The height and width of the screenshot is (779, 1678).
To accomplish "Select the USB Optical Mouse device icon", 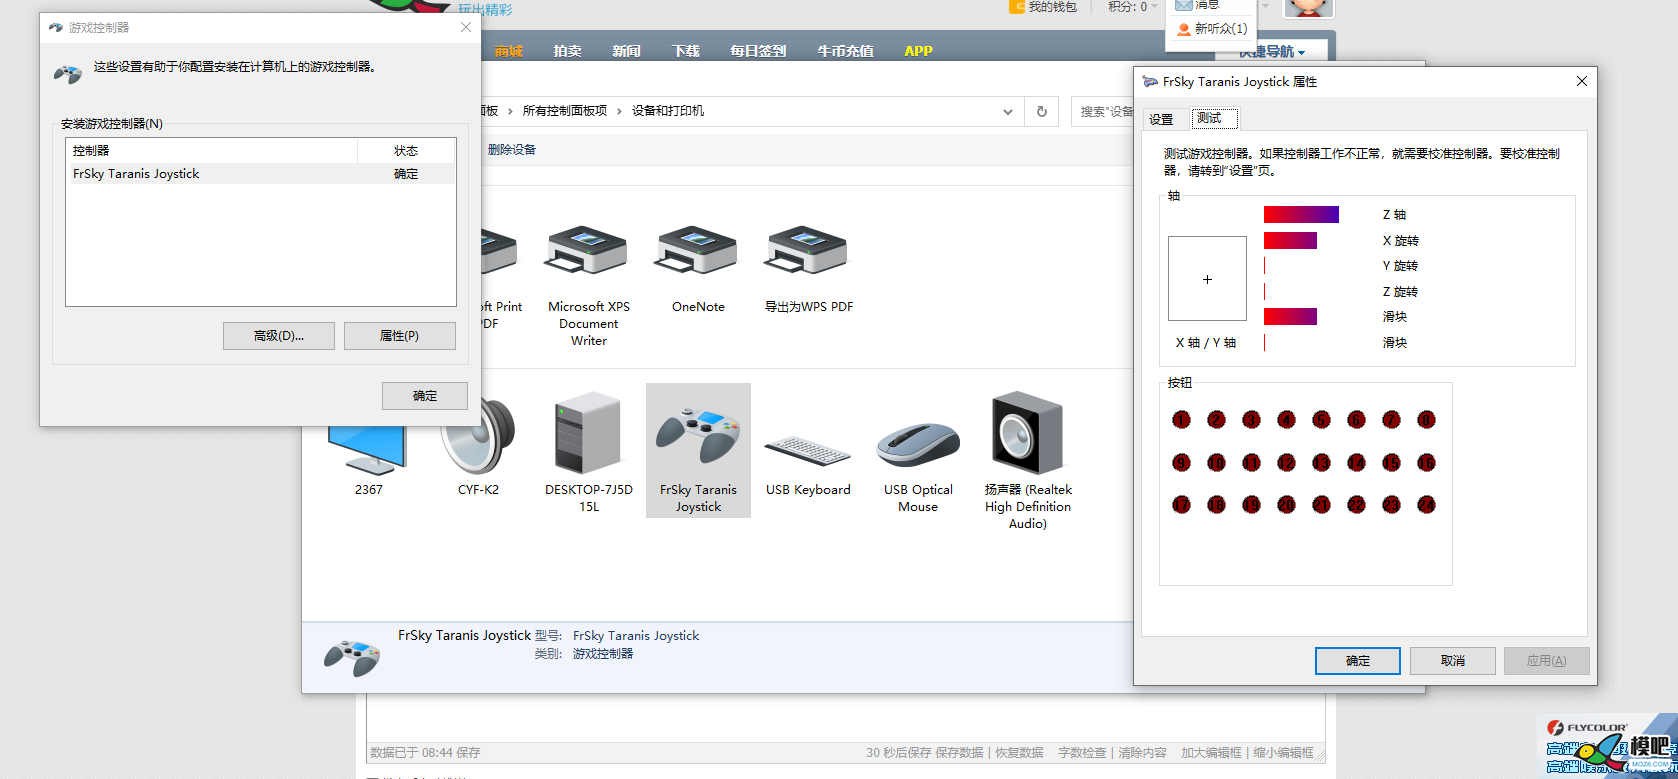I will click(x=918, y=445).
